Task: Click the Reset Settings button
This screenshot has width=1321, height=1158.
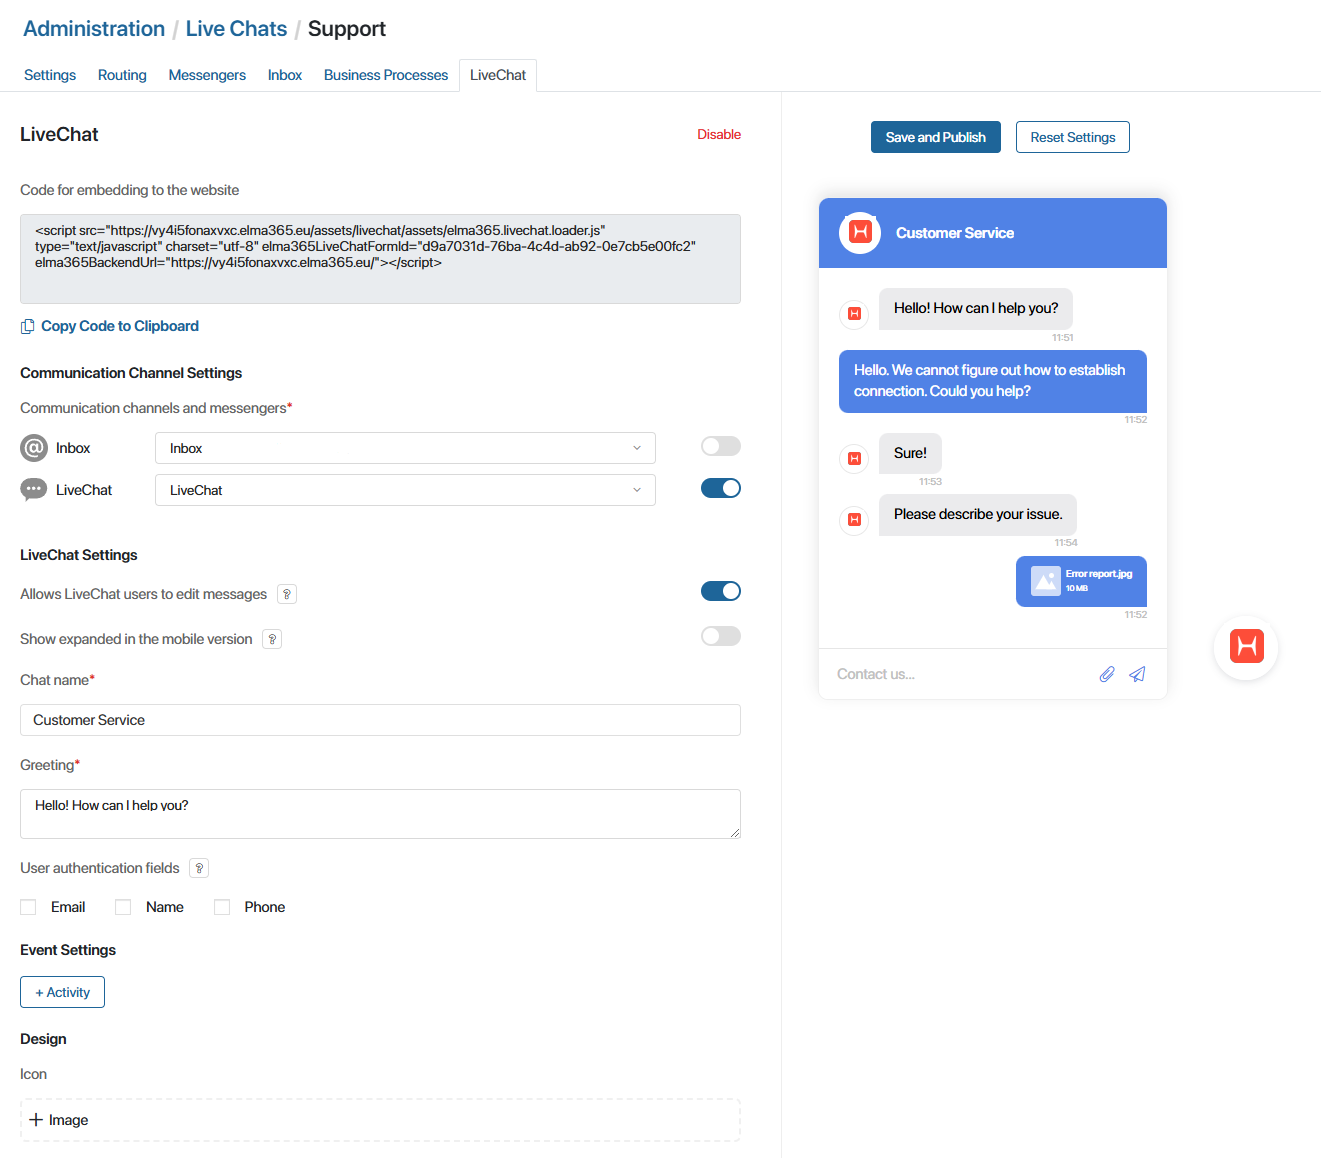Action: tap(1073, 137)
